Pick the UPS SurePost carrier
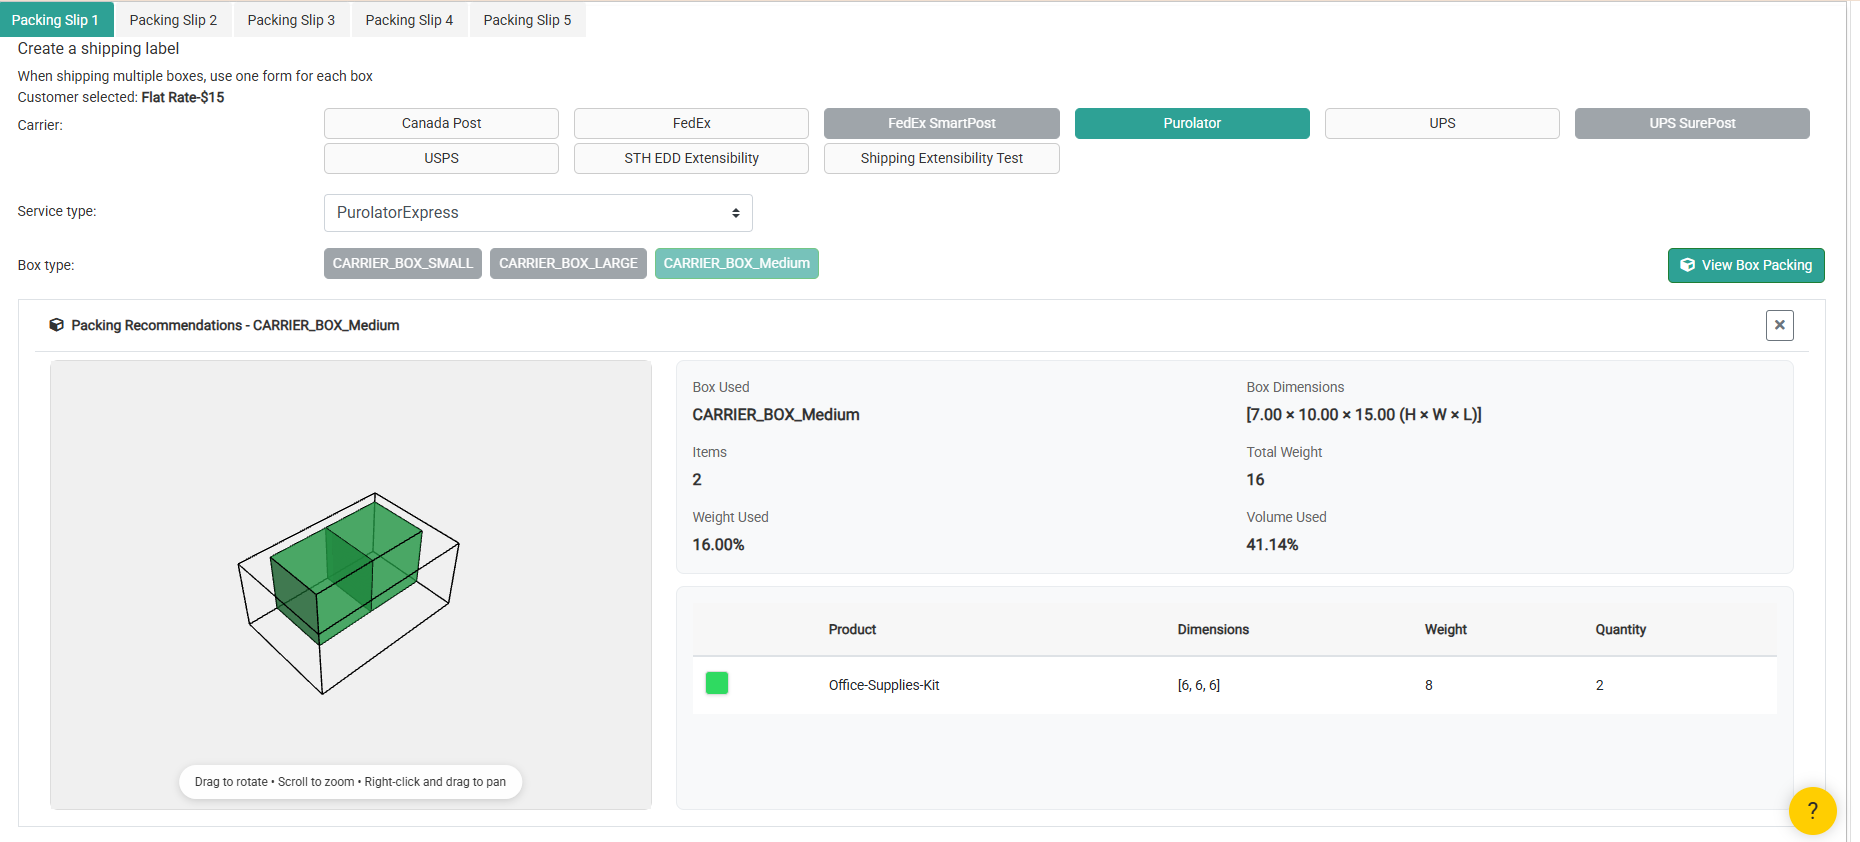Viewport: 1860px width, 842px height. pyautogui.click(x=1692, y=123)
